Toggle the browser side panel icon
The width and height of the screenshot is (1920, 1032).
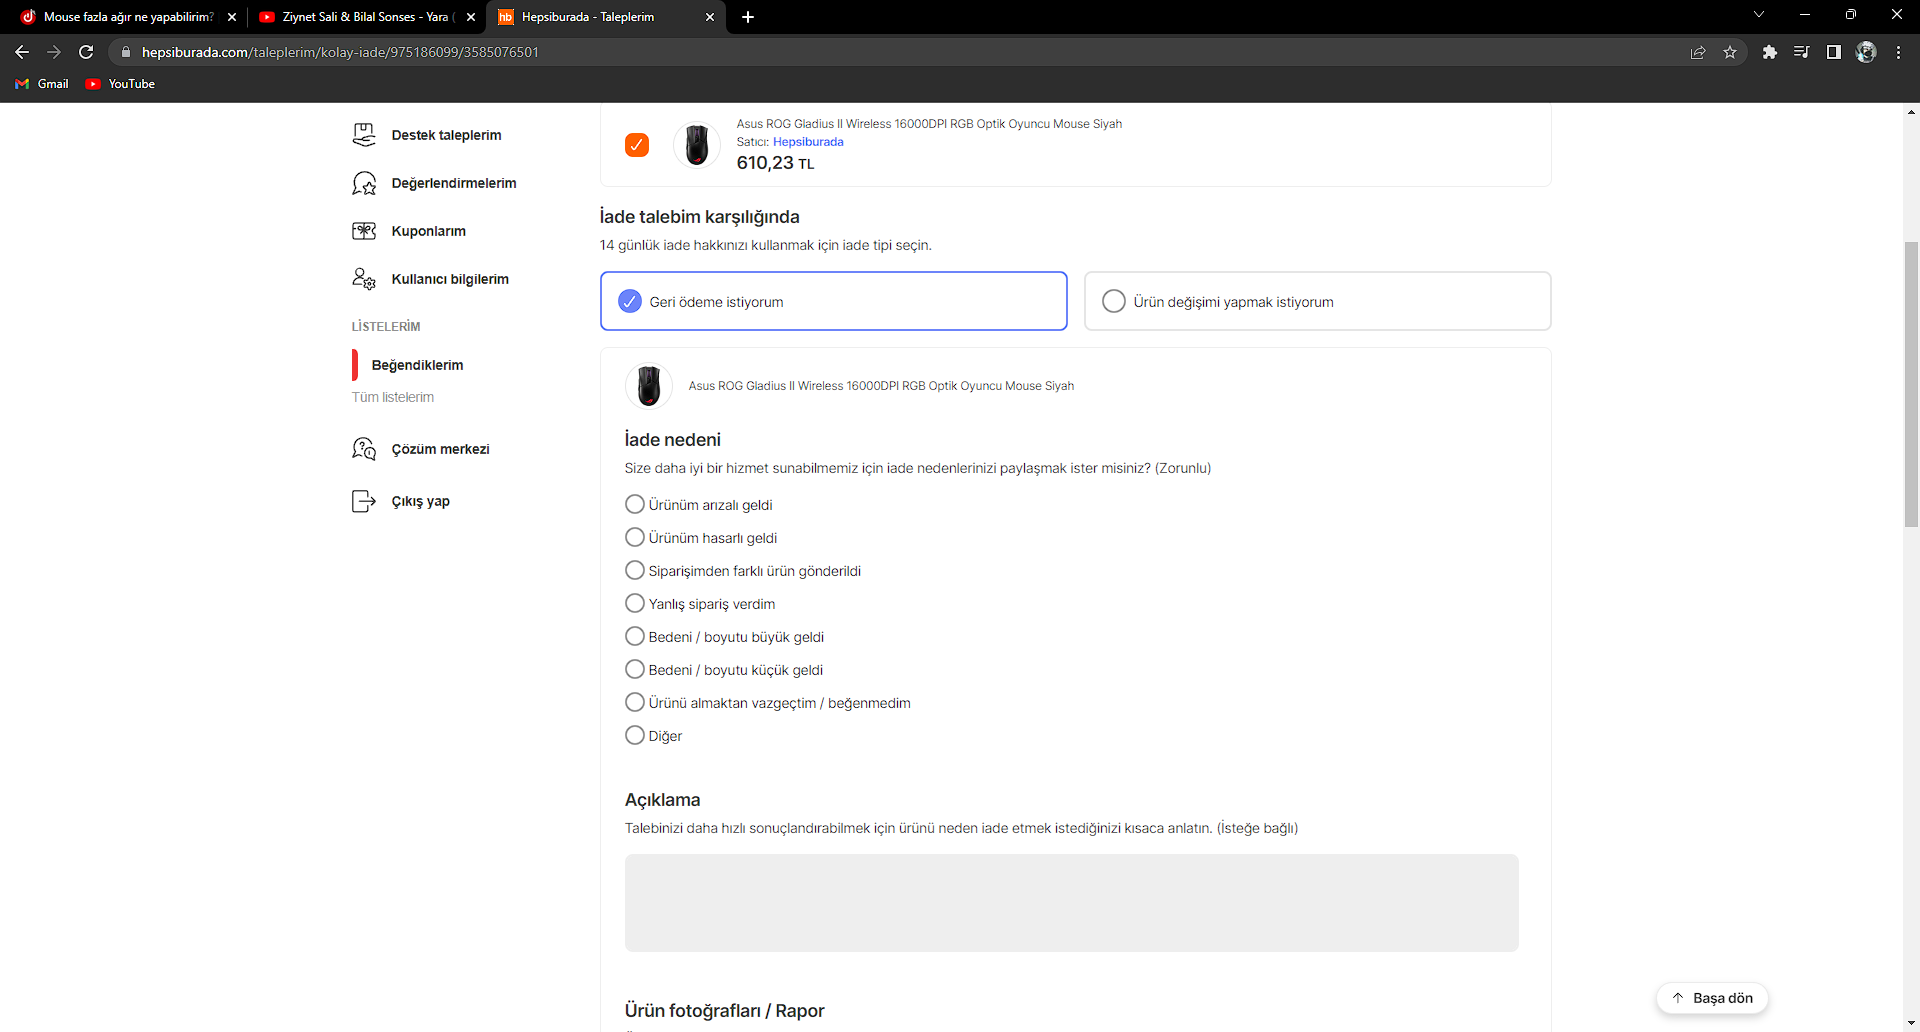(x=1834, y=52)
